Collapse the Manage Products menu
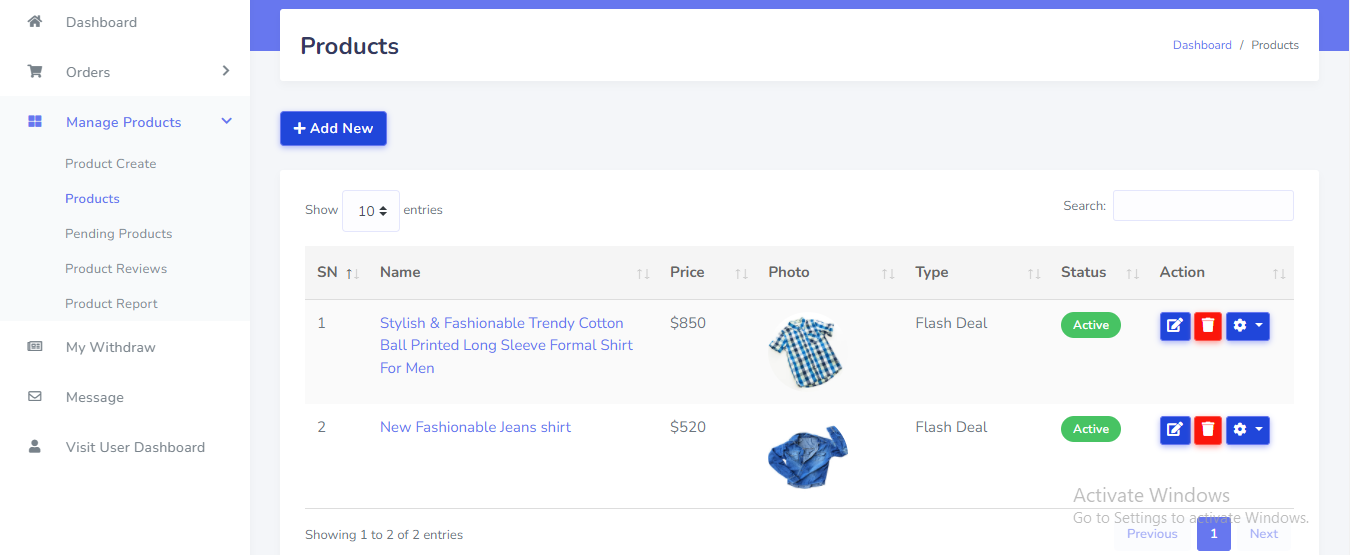Viewport: 1350px width, 555px height. click(227, 121)
